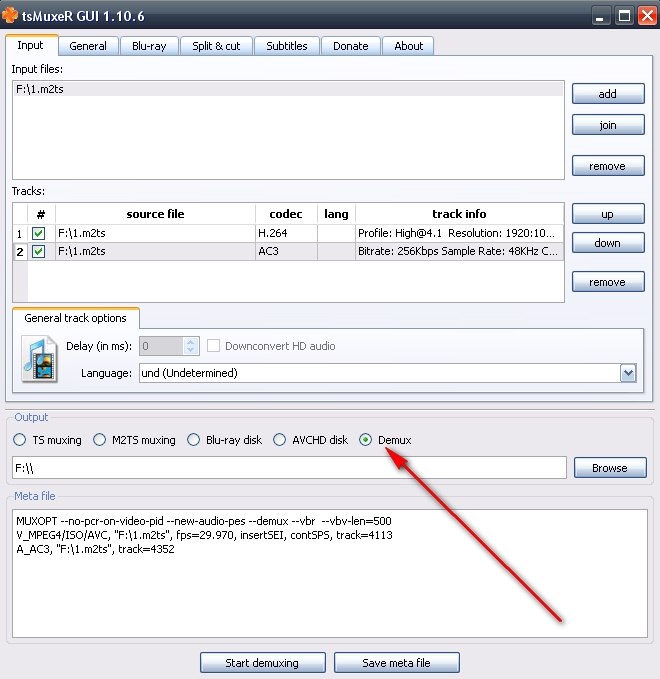Click Start demuxing

(x=262, y=663)
